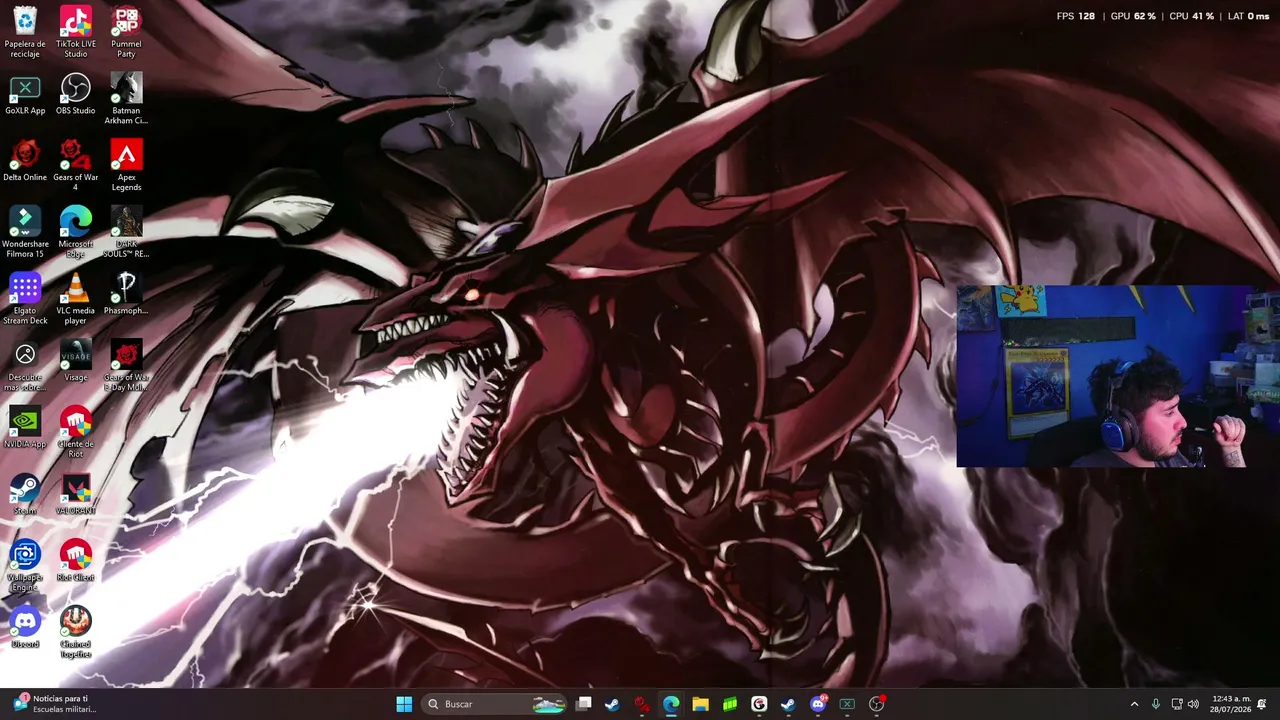Select the Visage desktop game icon

pyautogui.click(x=76, y=362)
